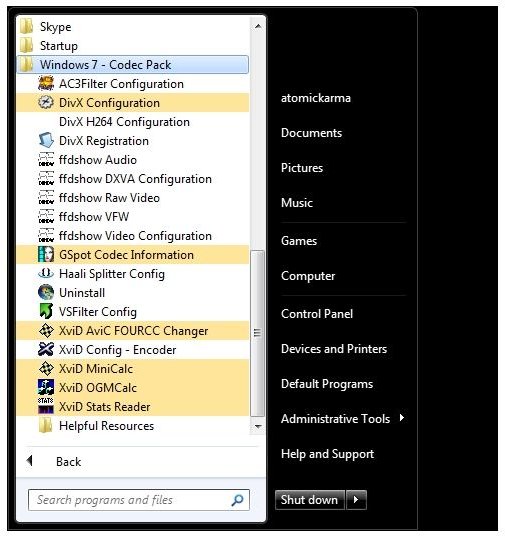Click the DivX Registration icon

tap(46, 140)
